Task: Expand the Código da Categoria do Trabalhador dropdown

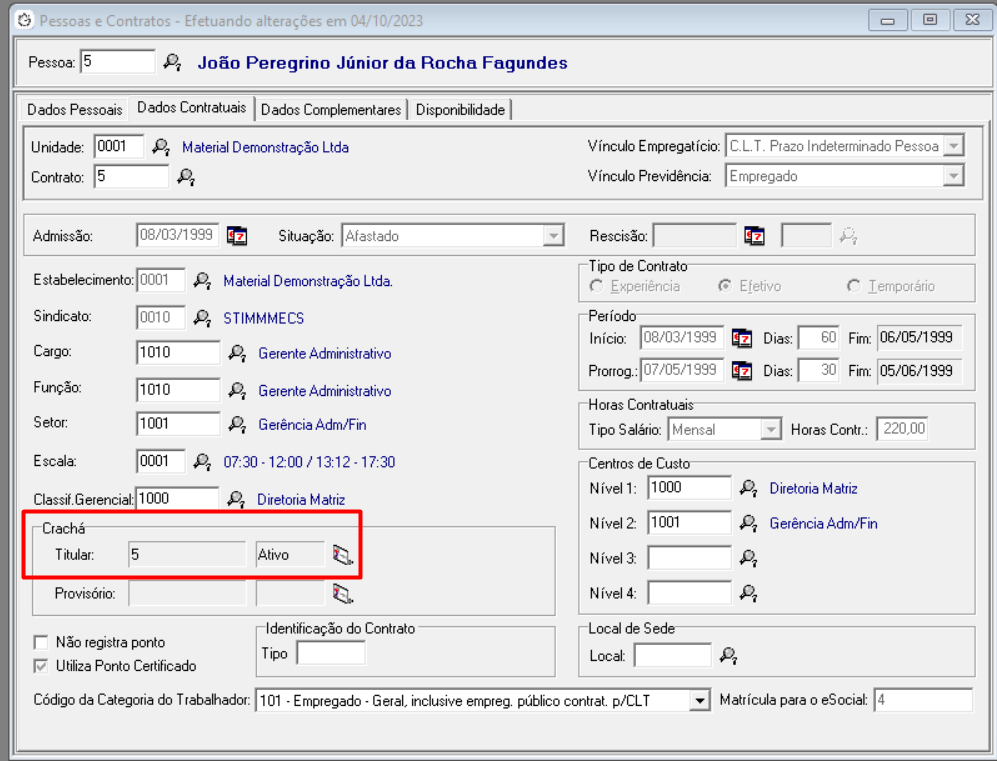Action: point(700,701)
